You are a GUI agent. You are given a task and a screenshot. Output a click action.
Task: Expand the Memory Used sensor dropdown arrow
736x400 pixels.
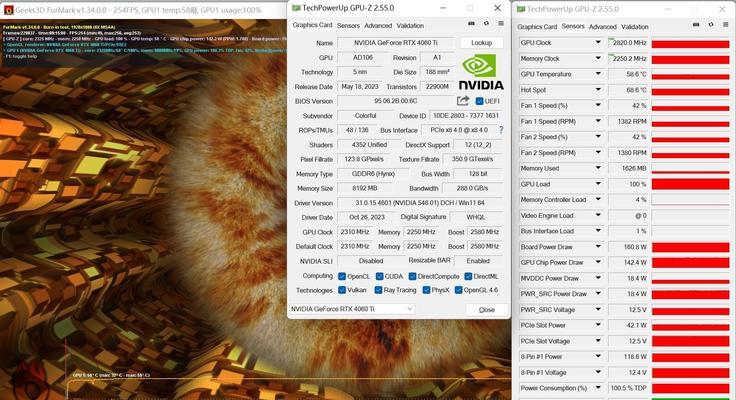(x=598, y=168)
